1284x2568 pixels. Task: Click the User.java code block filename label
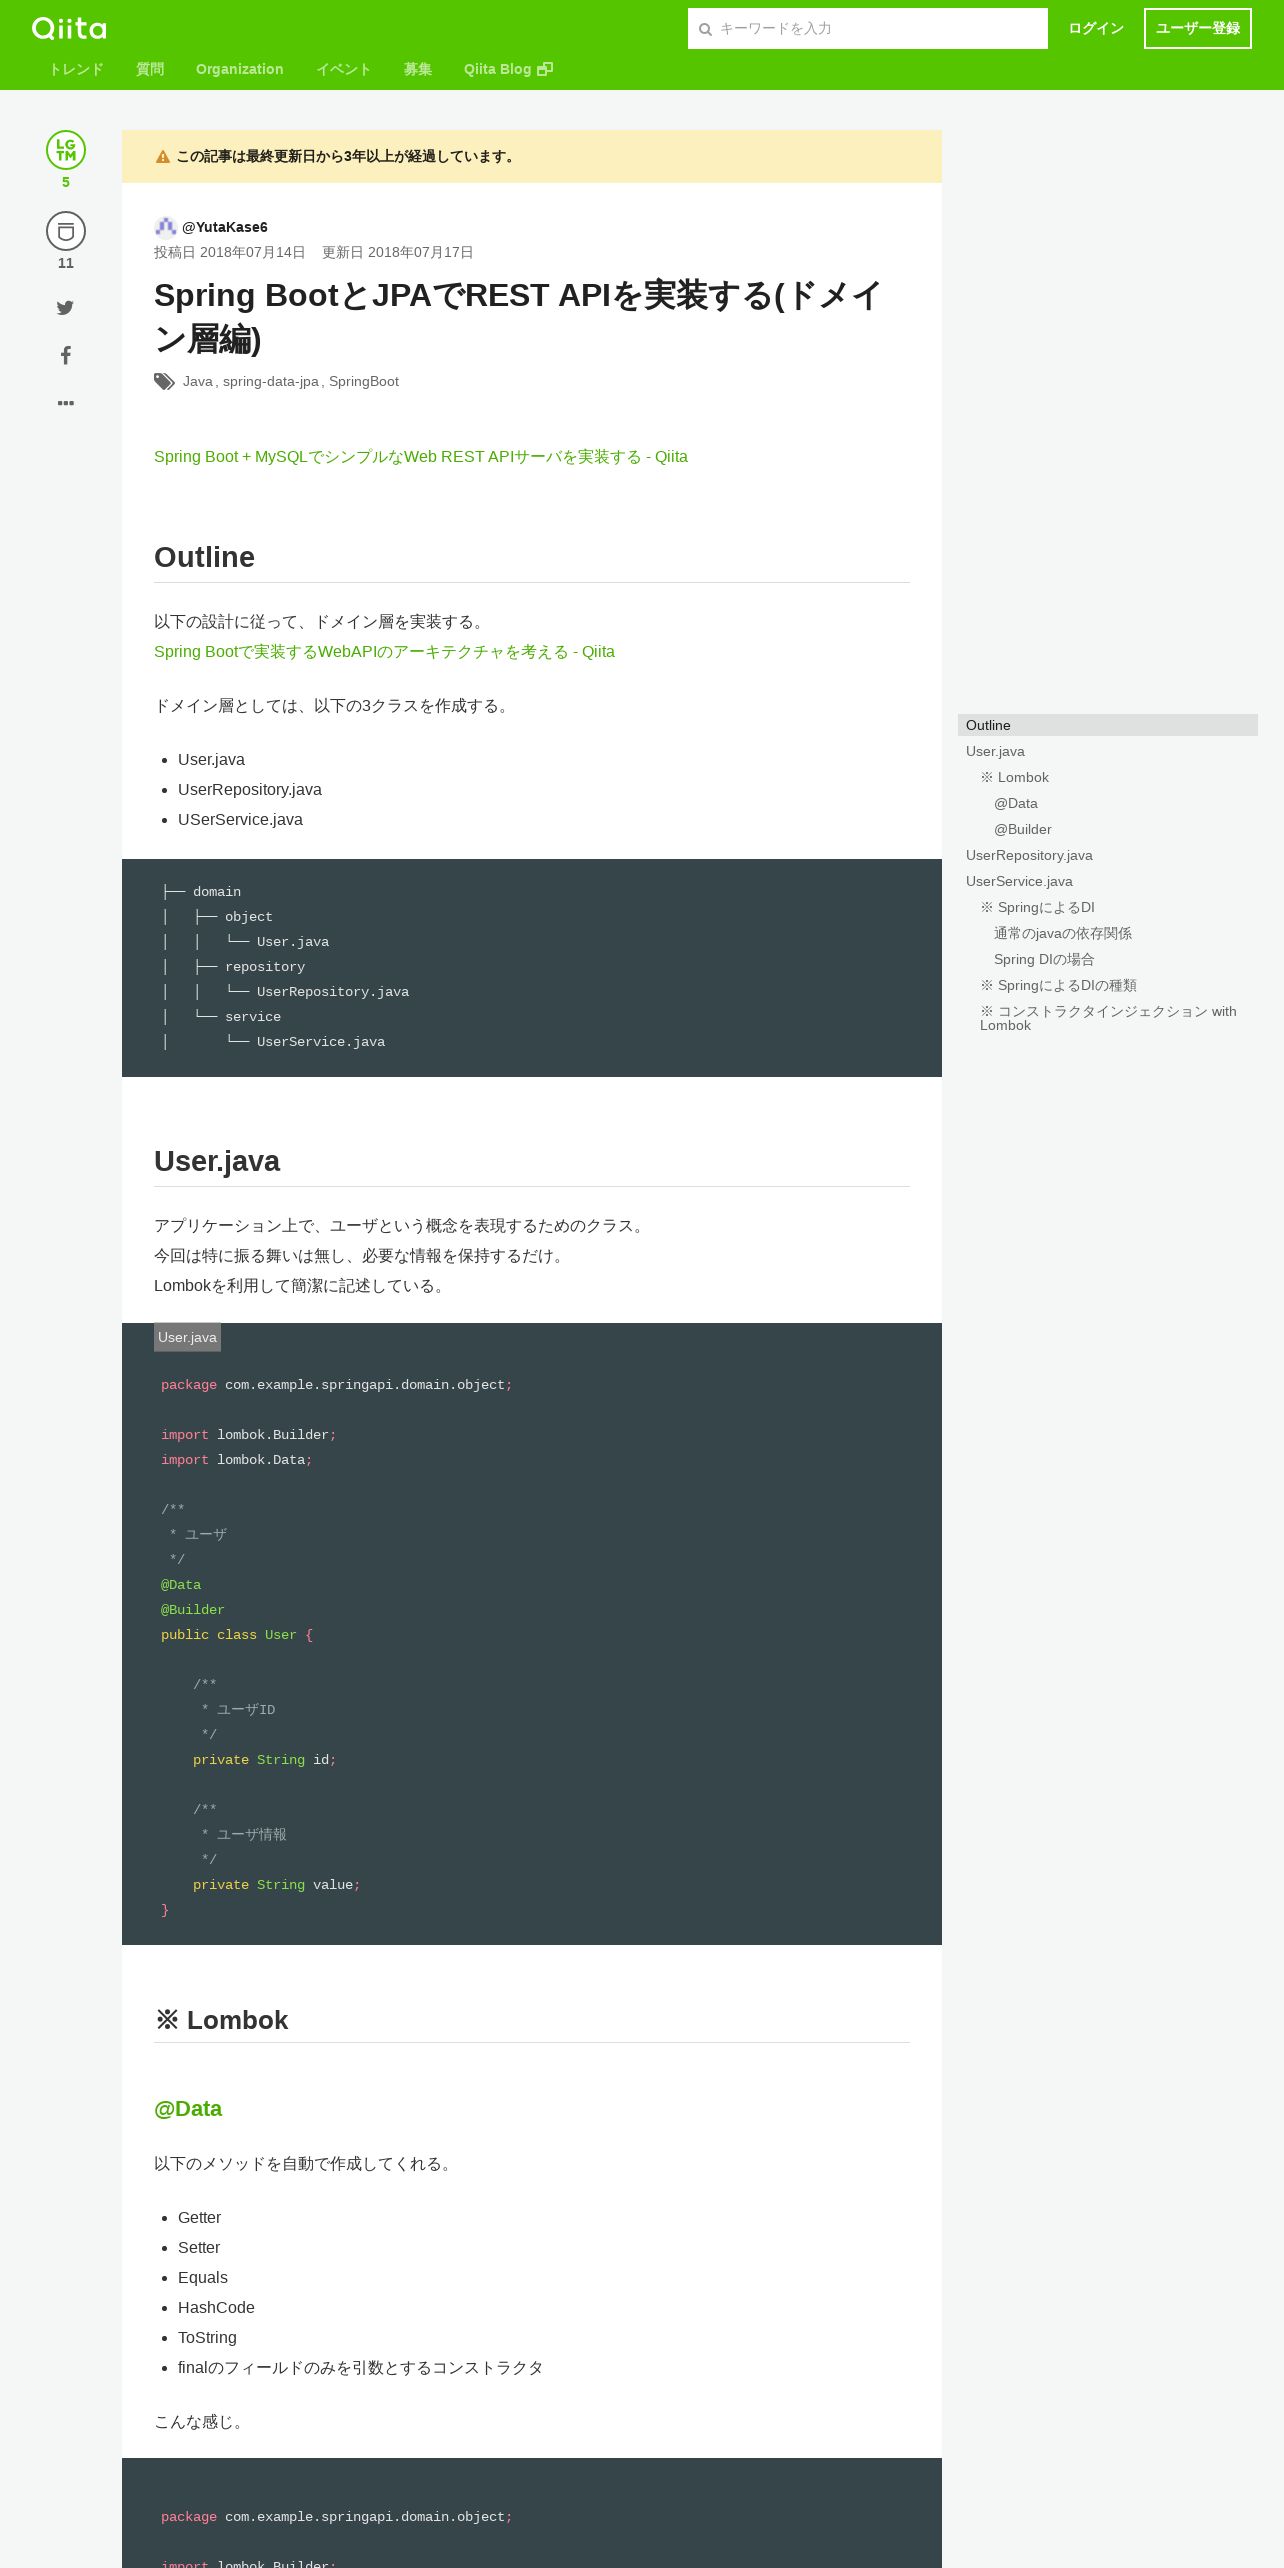[187, 1337]
